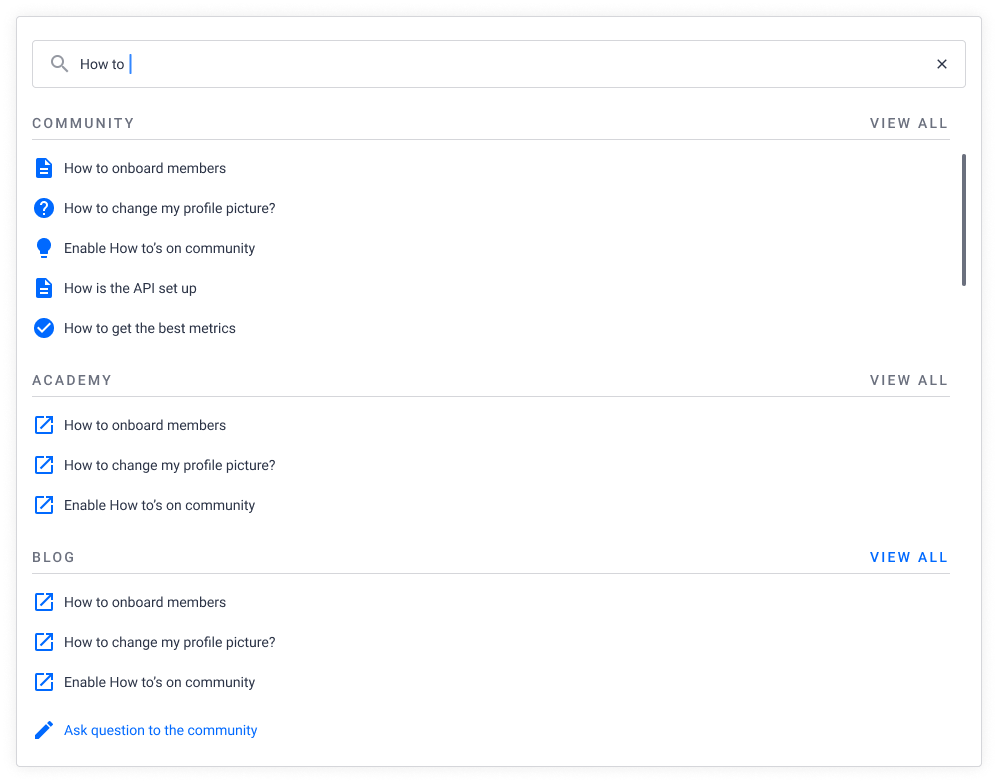Viewport: 998px width, 783px height.
Task: Clear the search with the X icon
Action: tap(941, 64)
